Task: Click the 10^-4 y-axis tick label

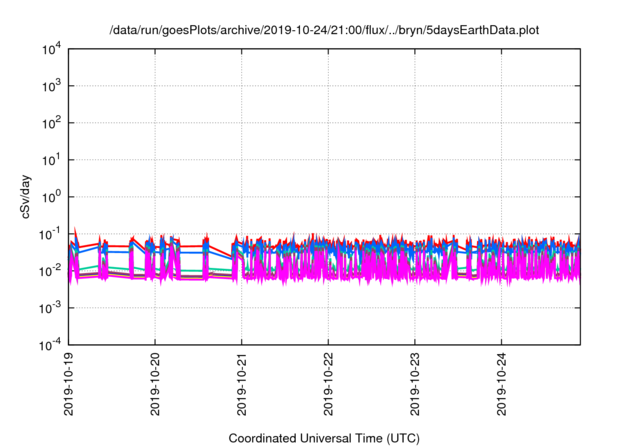Action: (50, 346)
